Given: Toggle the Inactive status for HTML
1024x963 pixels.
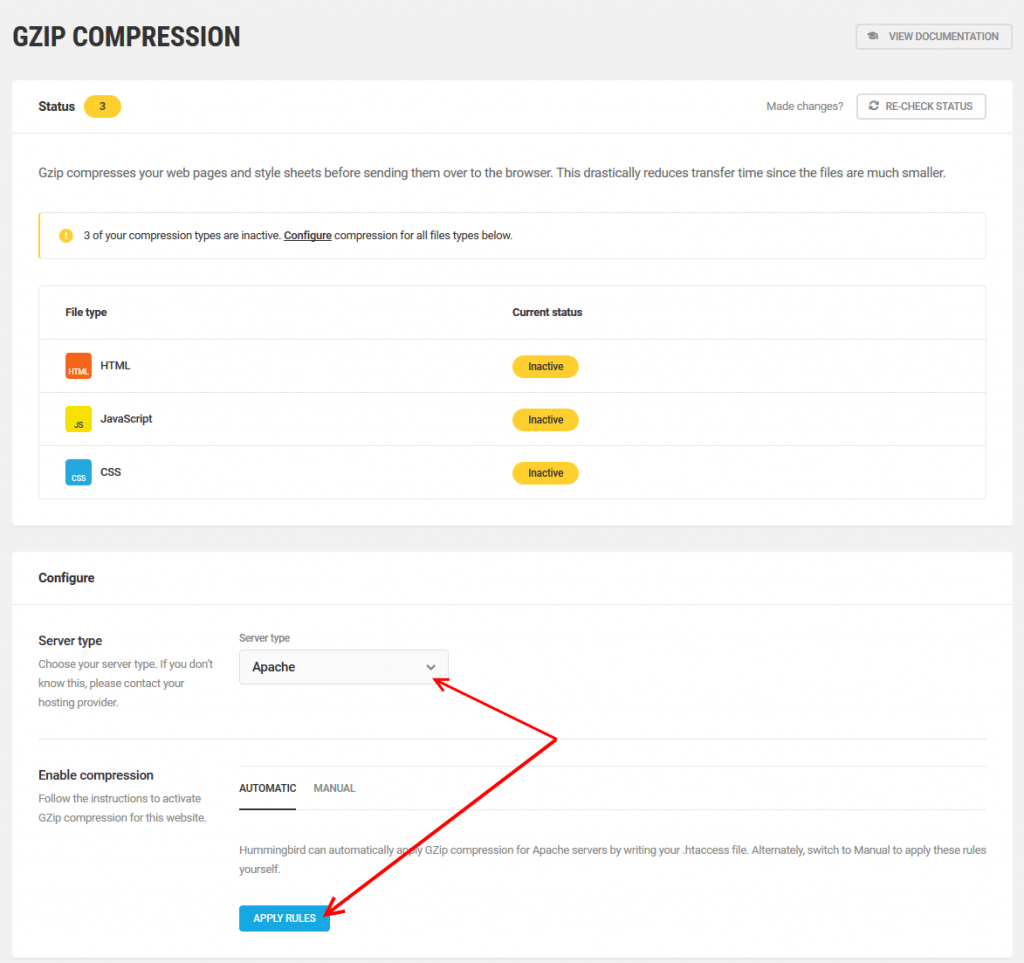Looking at the screenshot, I should (x=545, y=366).
